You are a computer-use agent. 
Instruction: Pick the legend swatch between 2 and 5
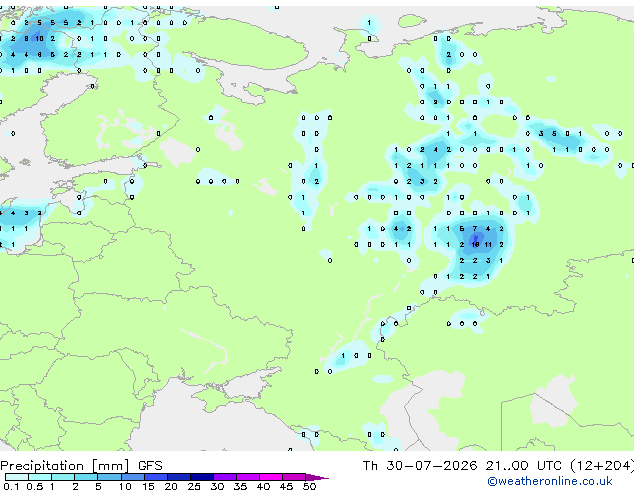click(x=86, y=477)
